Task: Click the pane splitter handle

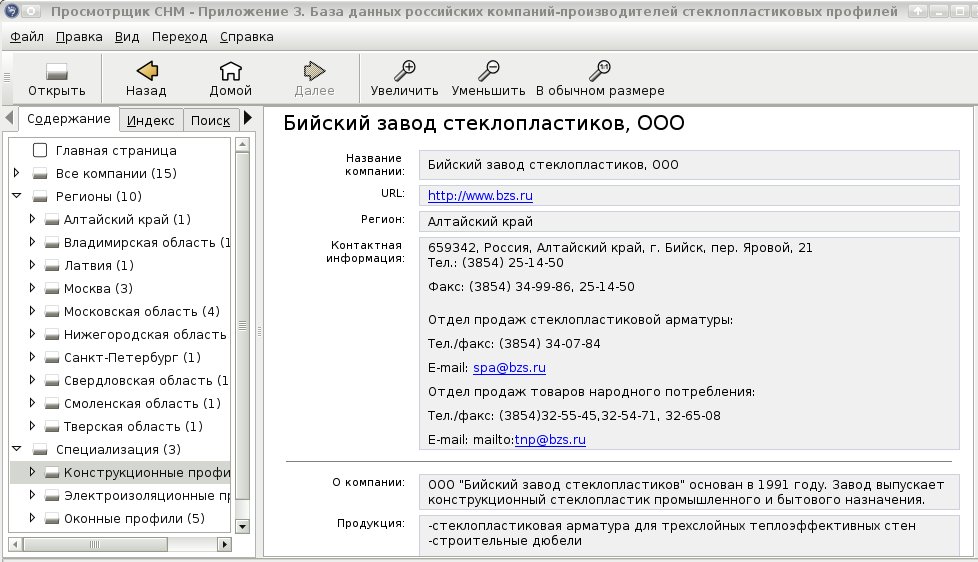Action: (x=259, y=332)
